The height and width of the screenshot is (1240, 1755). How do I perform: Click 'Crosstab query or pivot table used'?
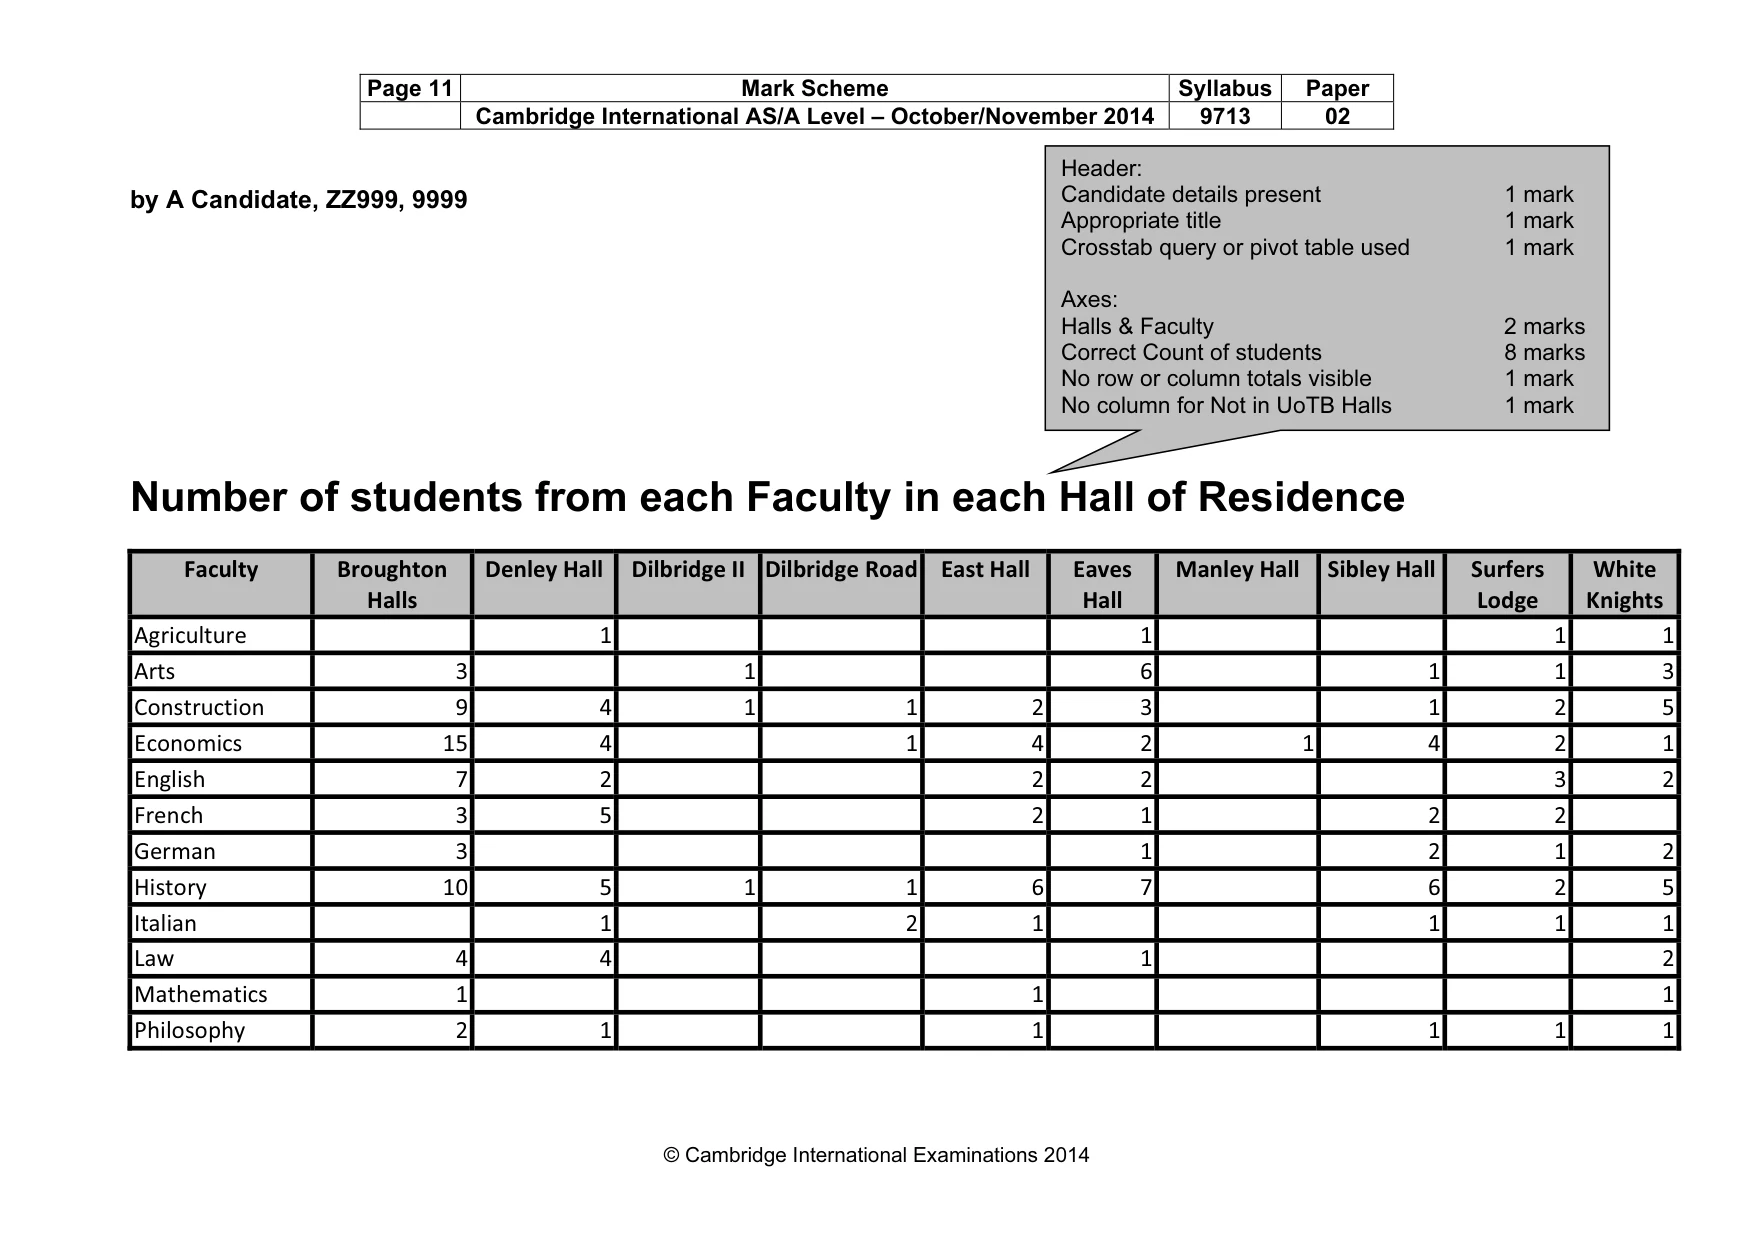pos(1235,247)
